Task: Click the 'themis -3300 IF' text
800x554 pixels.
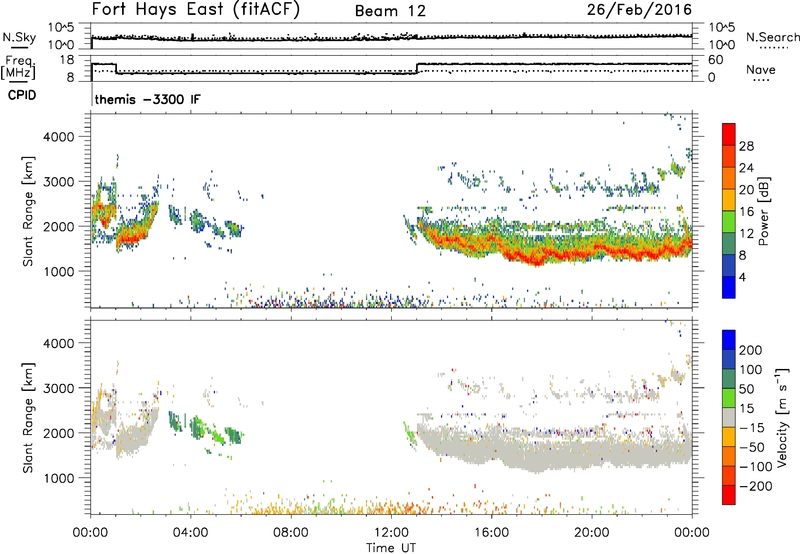Action: (147, 99)
